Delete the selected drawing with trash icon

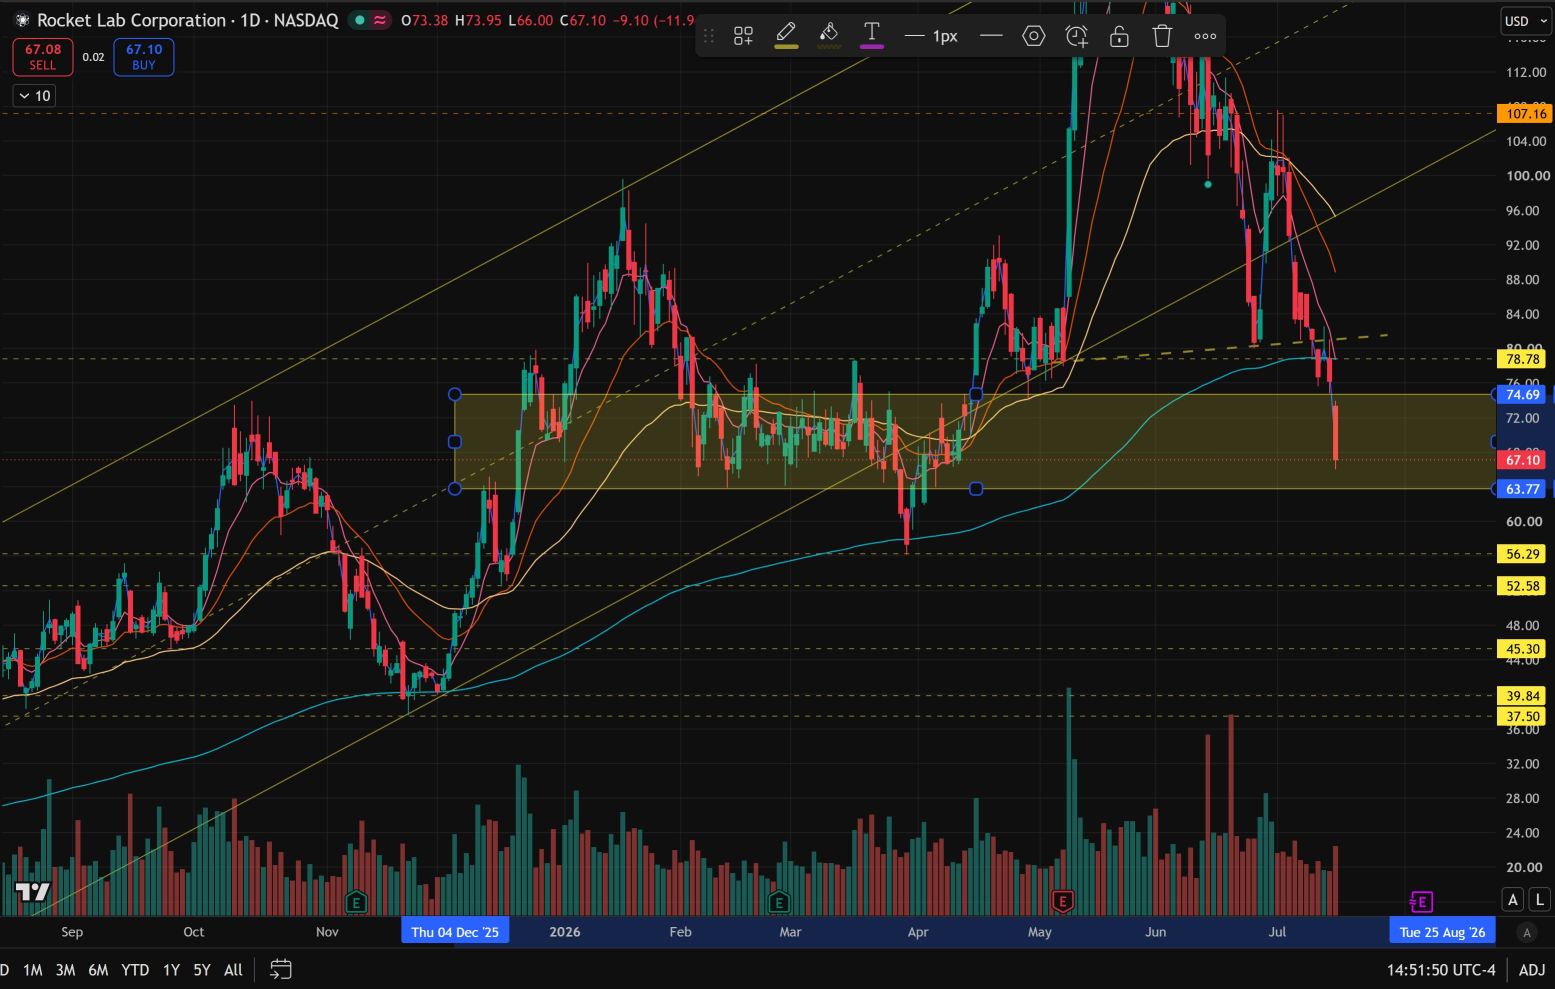click(x=1162, y=36)
